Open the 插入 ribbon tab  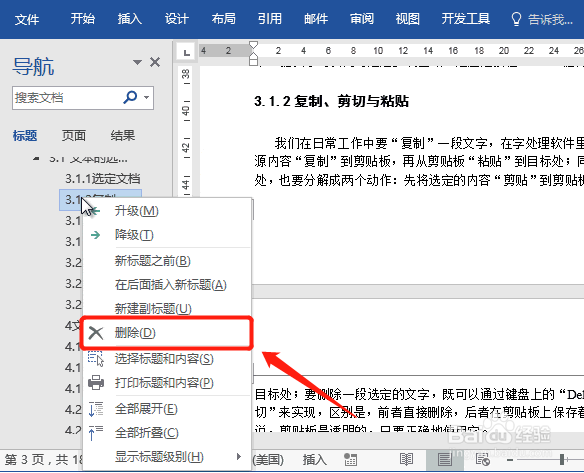click(130, 19)
